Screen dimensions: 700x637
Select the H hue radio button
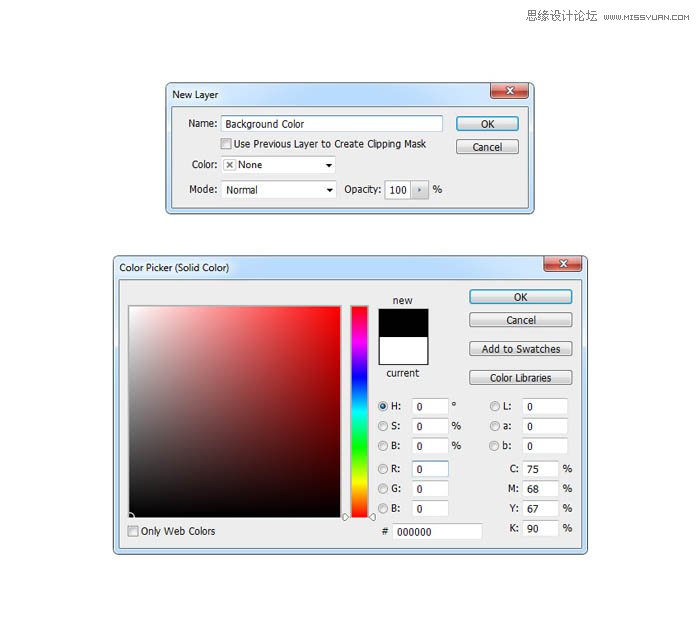coord(383,407)
